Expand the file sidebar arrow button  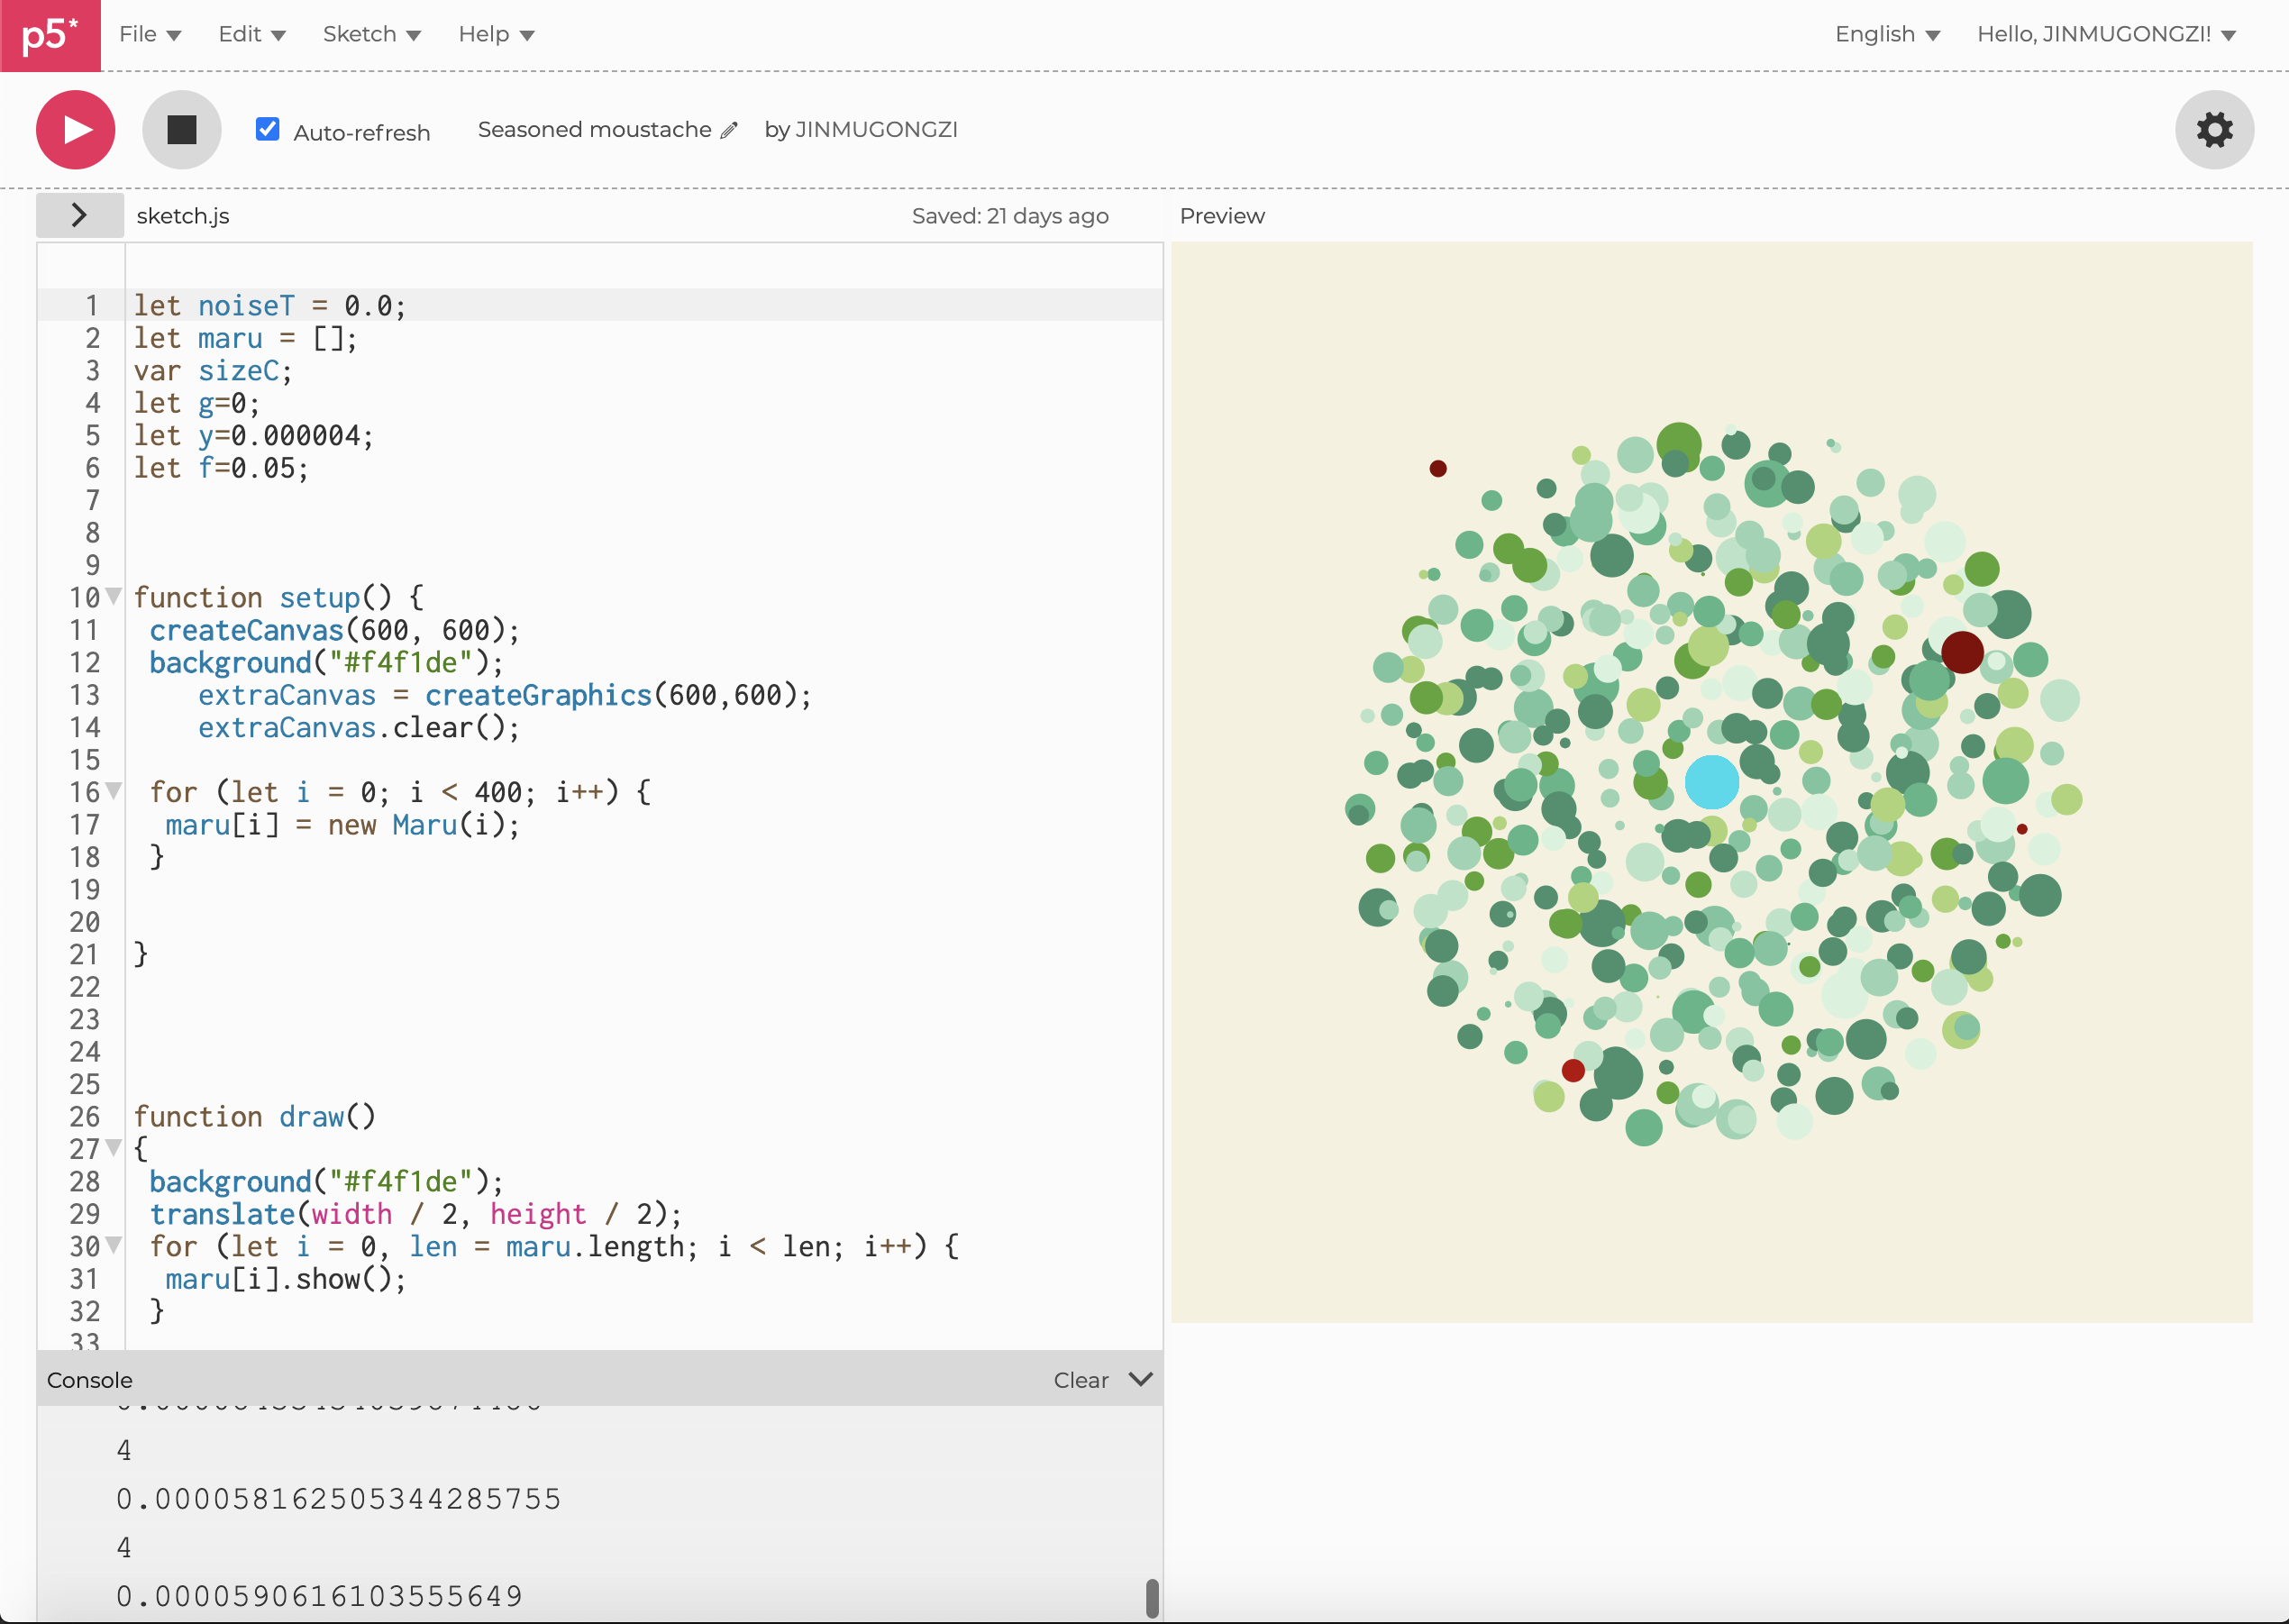pyautogui.click(x=80, y=215)
